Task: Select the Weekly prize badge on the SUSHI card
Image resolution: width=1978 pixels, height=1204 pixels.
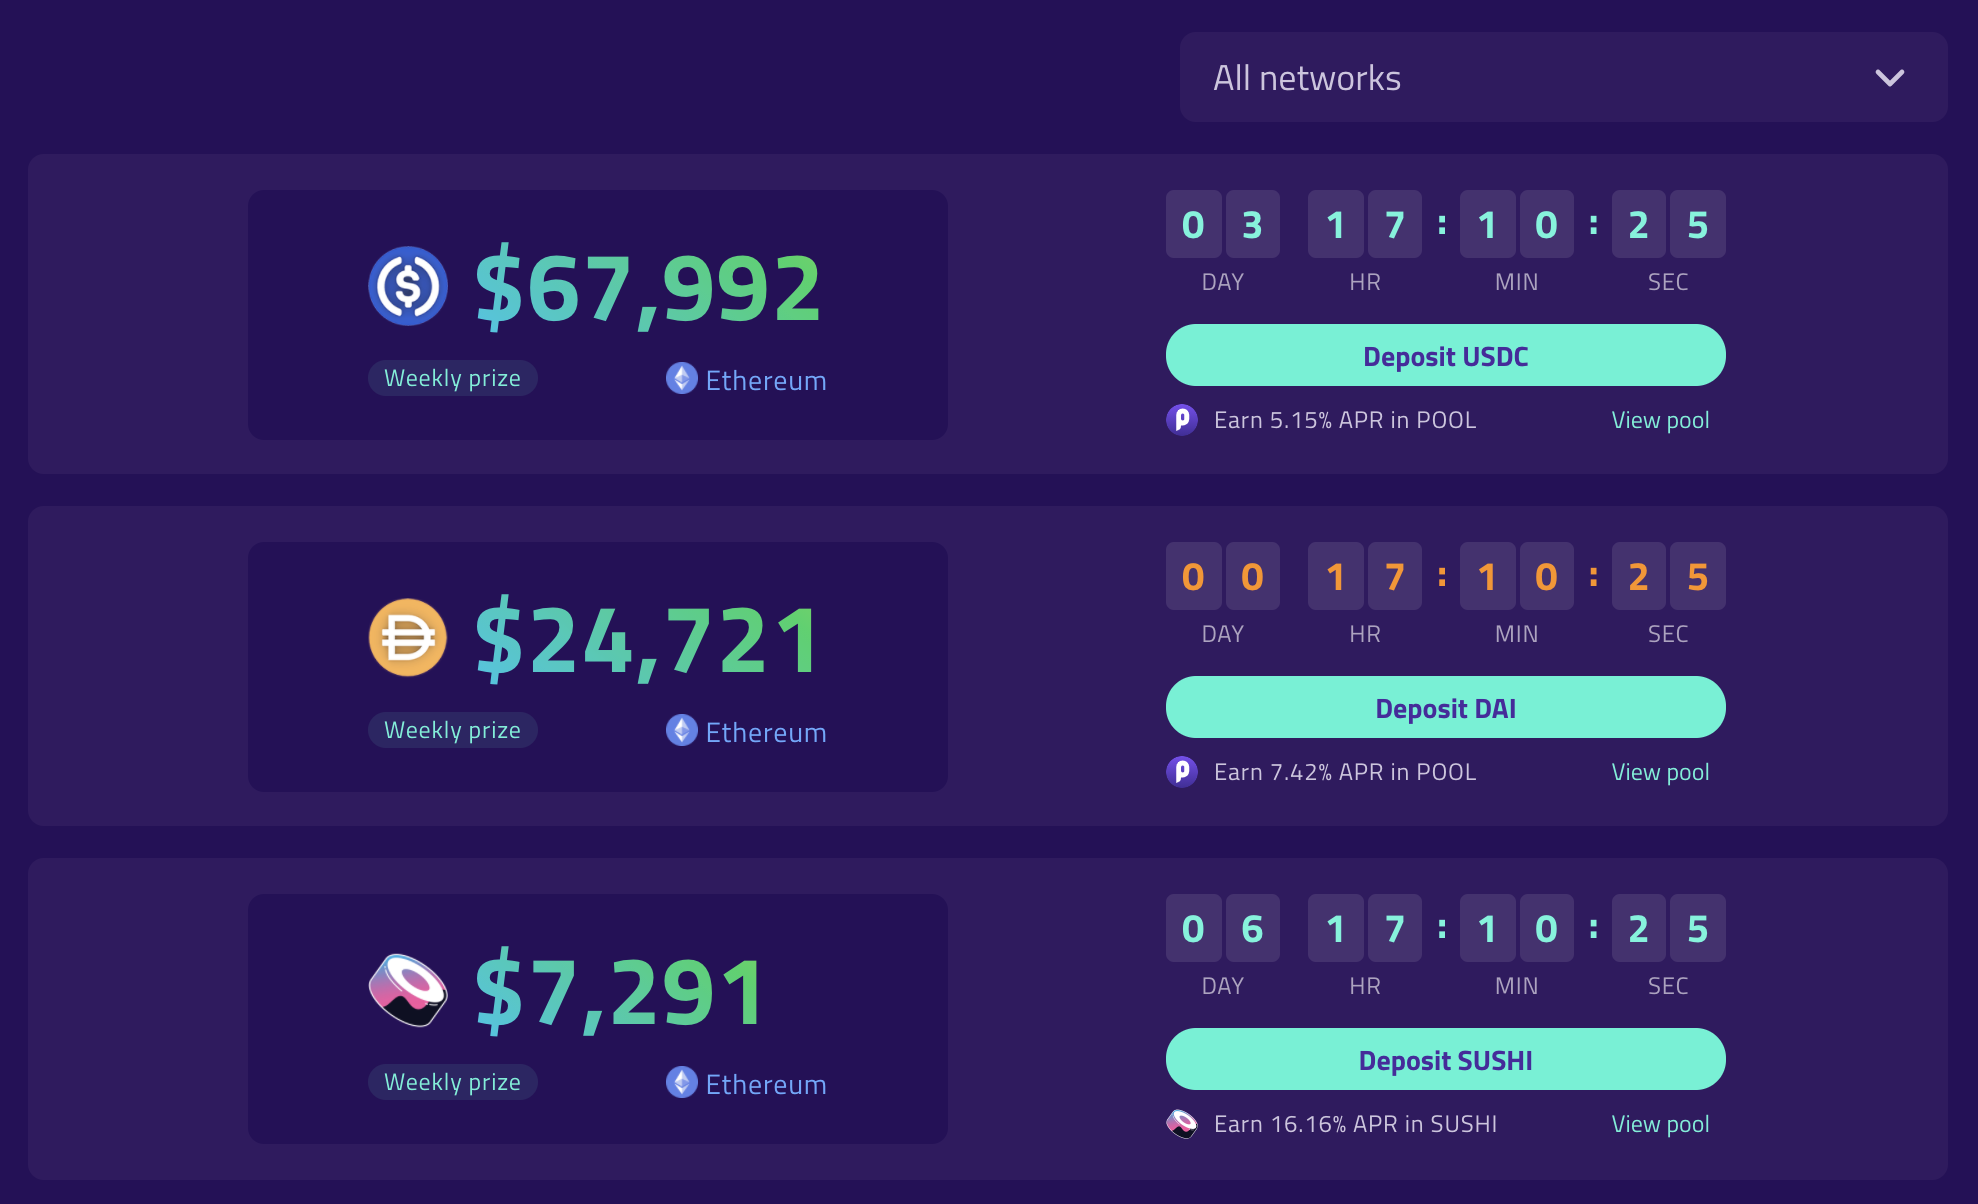Action: tap(452, 1082)
